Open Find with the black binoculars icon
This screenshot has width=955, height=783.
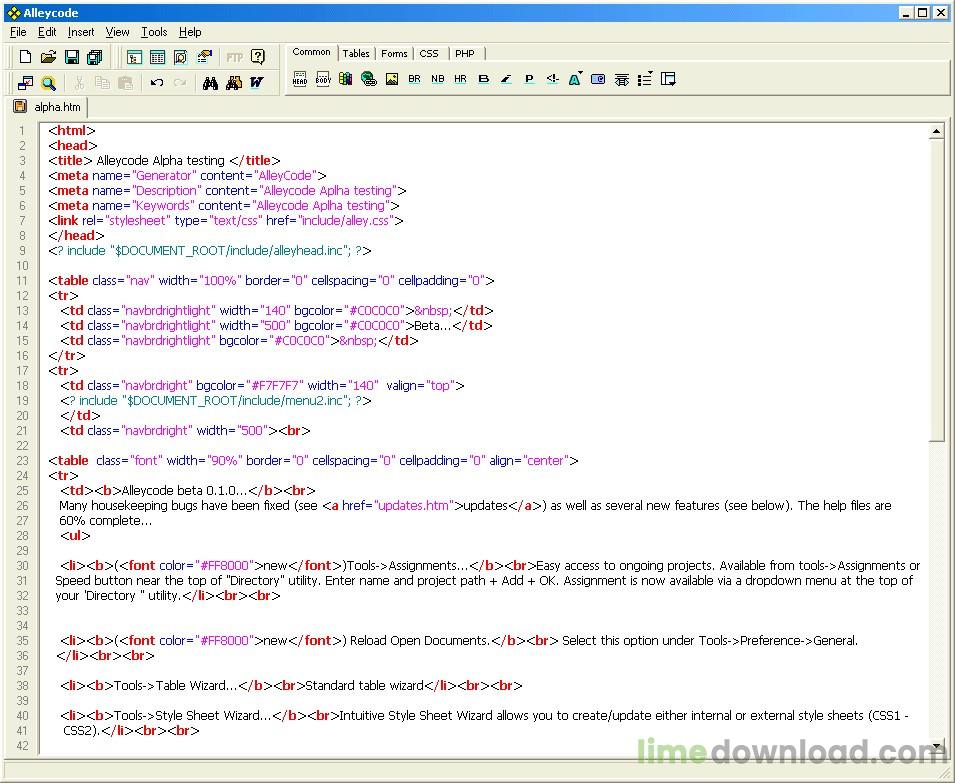(x=211, y=83)
